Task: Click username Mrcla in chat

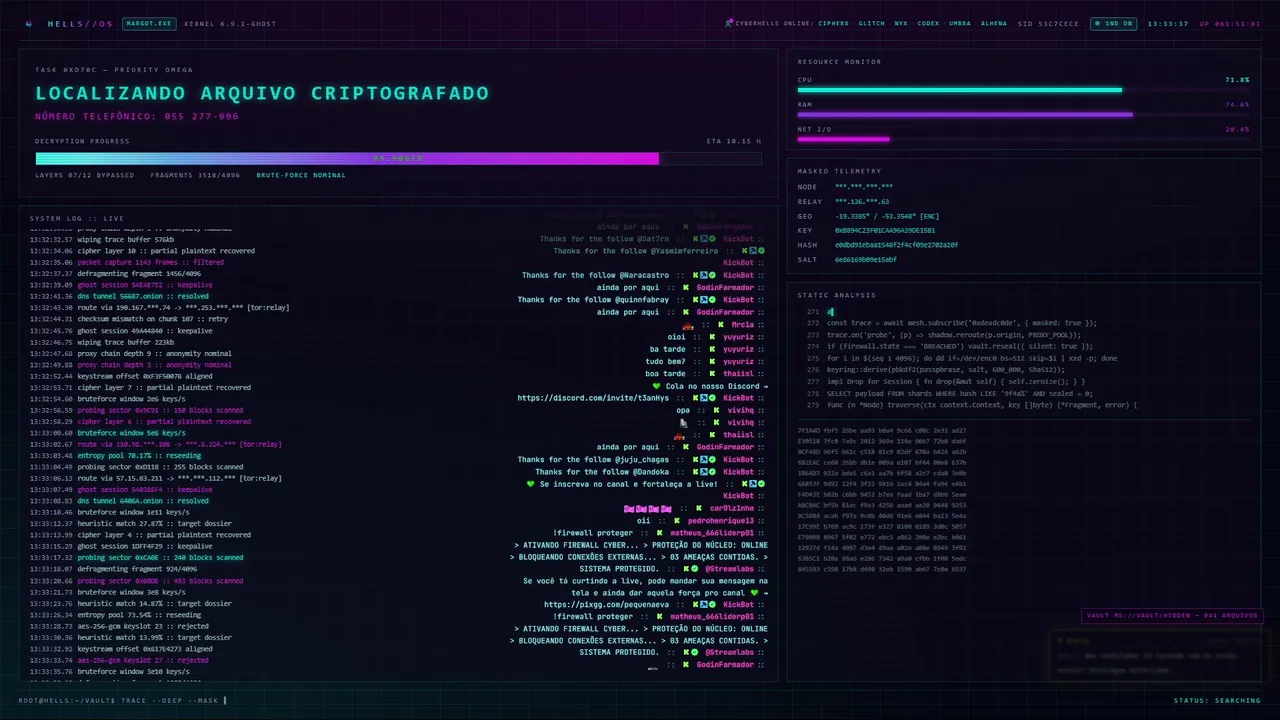Action: [x=743, y=325]
